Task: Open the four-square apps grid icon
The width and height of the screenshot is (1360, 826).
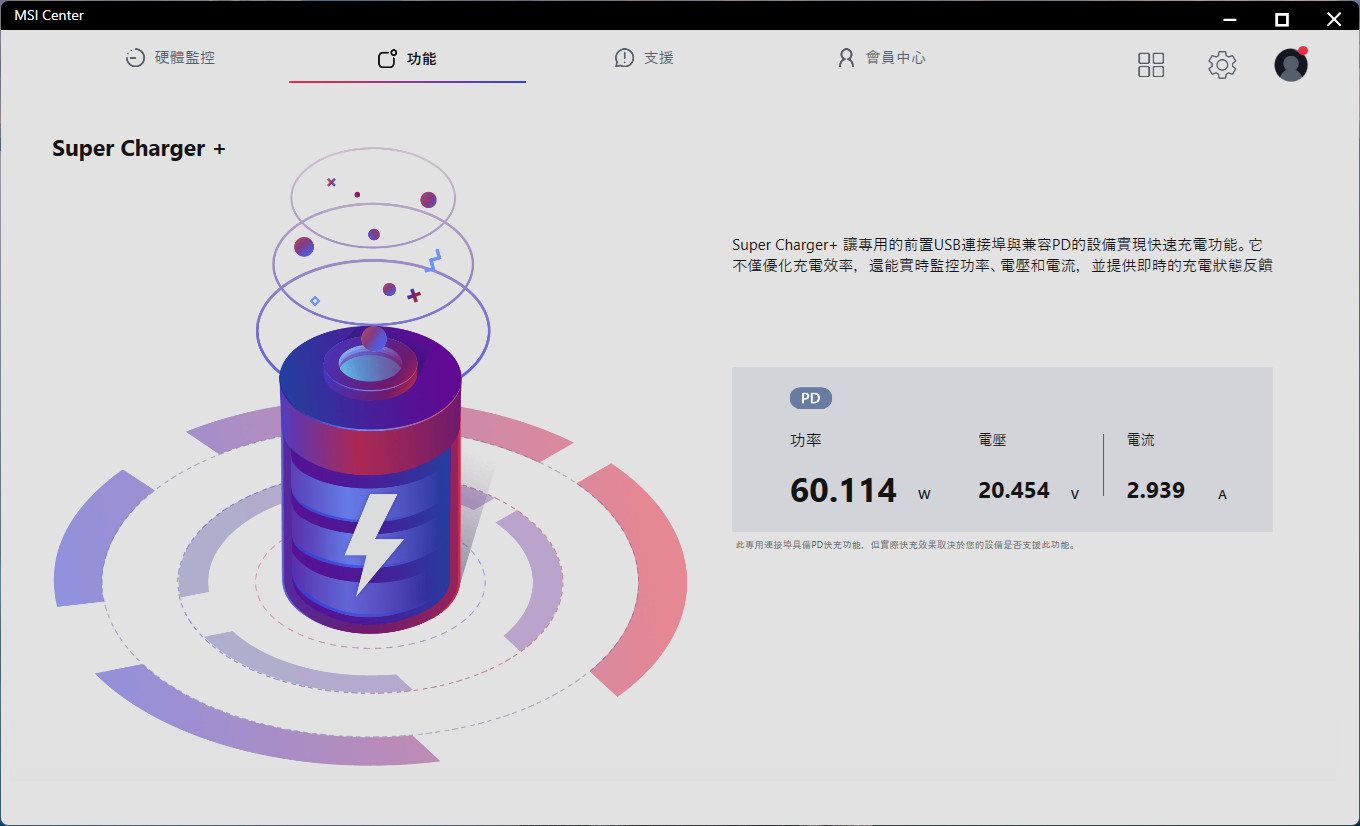Action: pyautogui.click(x=1151, y=65)
